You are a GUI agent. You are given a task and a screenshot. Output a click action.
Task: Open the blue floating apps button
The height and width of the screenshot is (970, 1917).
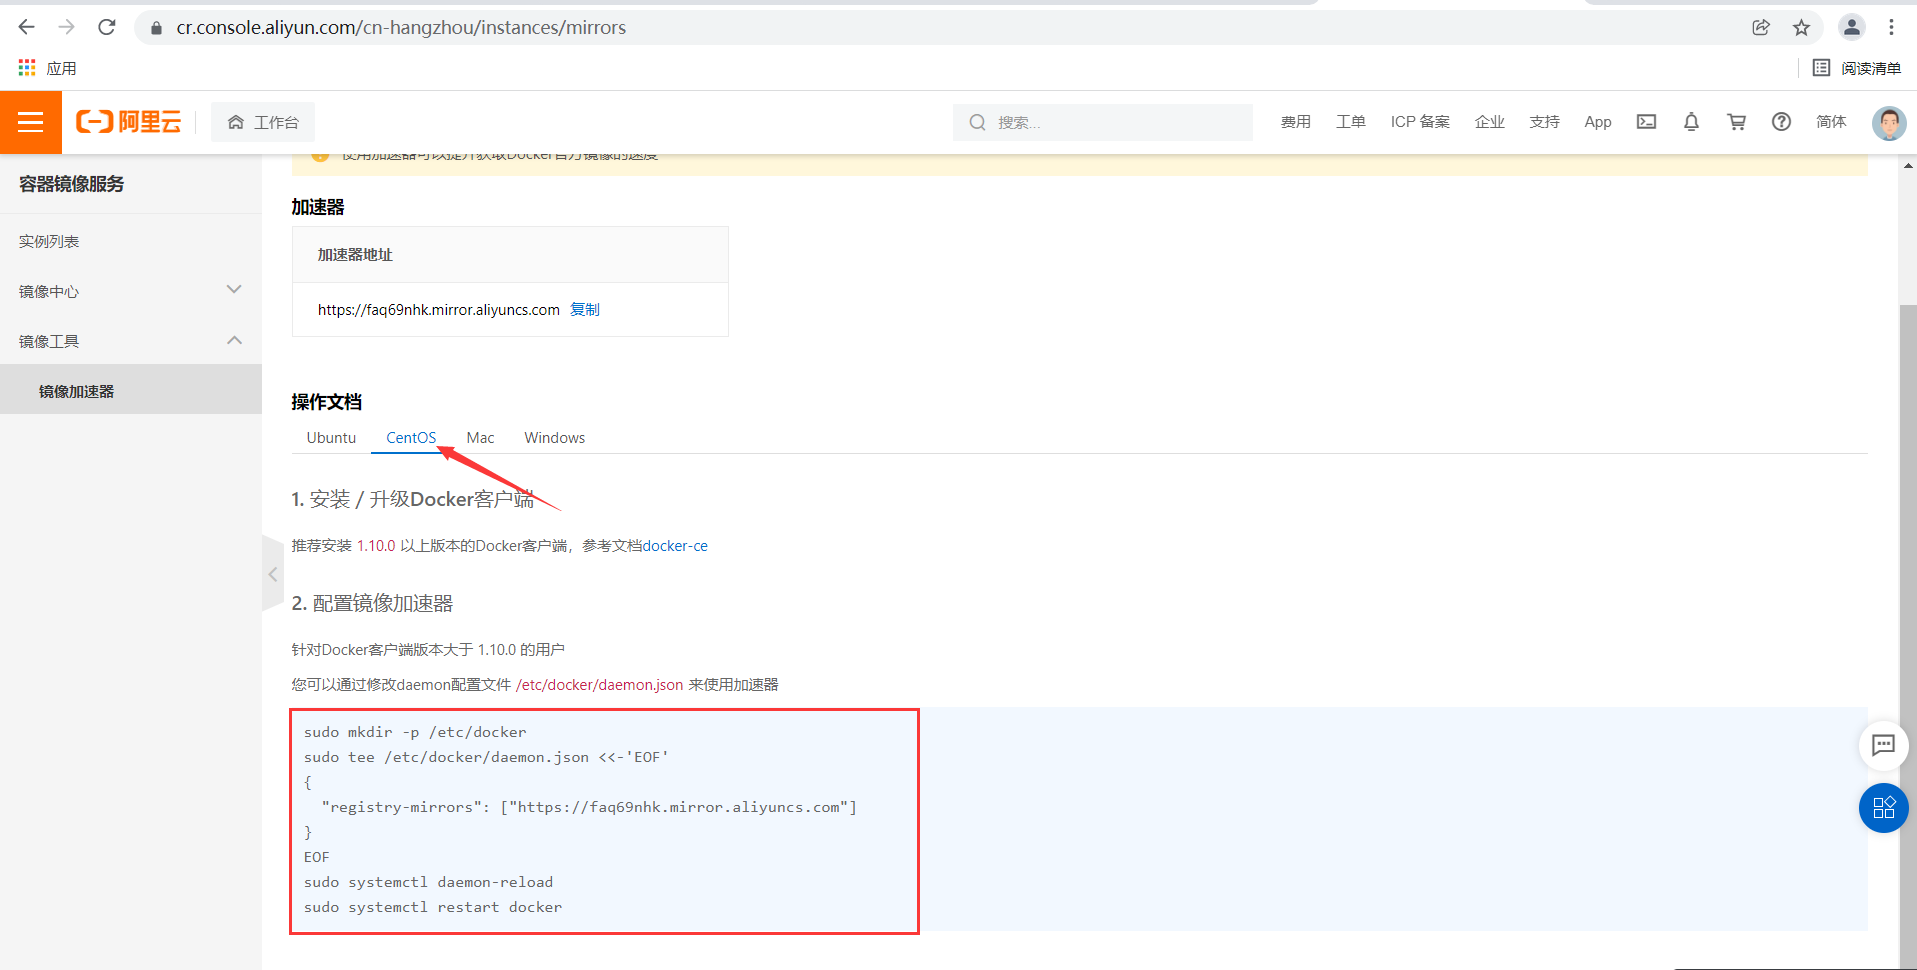pos(1883,807)
